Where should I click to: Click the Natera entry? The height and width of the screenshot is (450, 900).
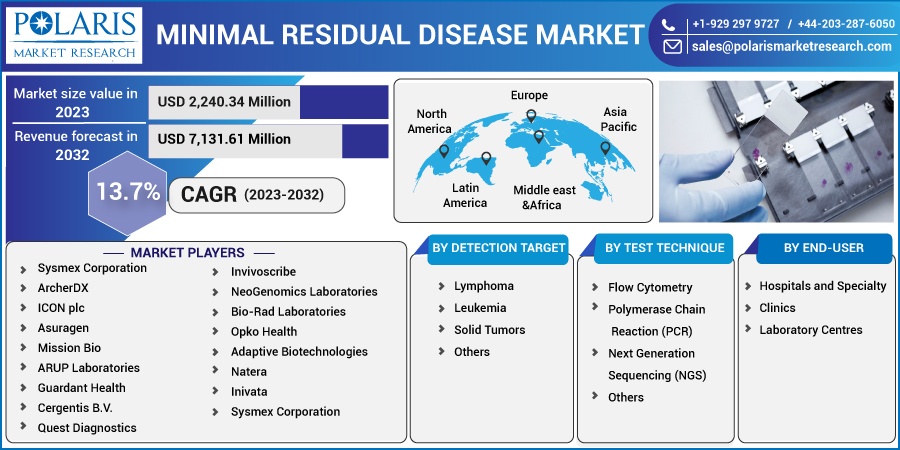click(249, 372)
